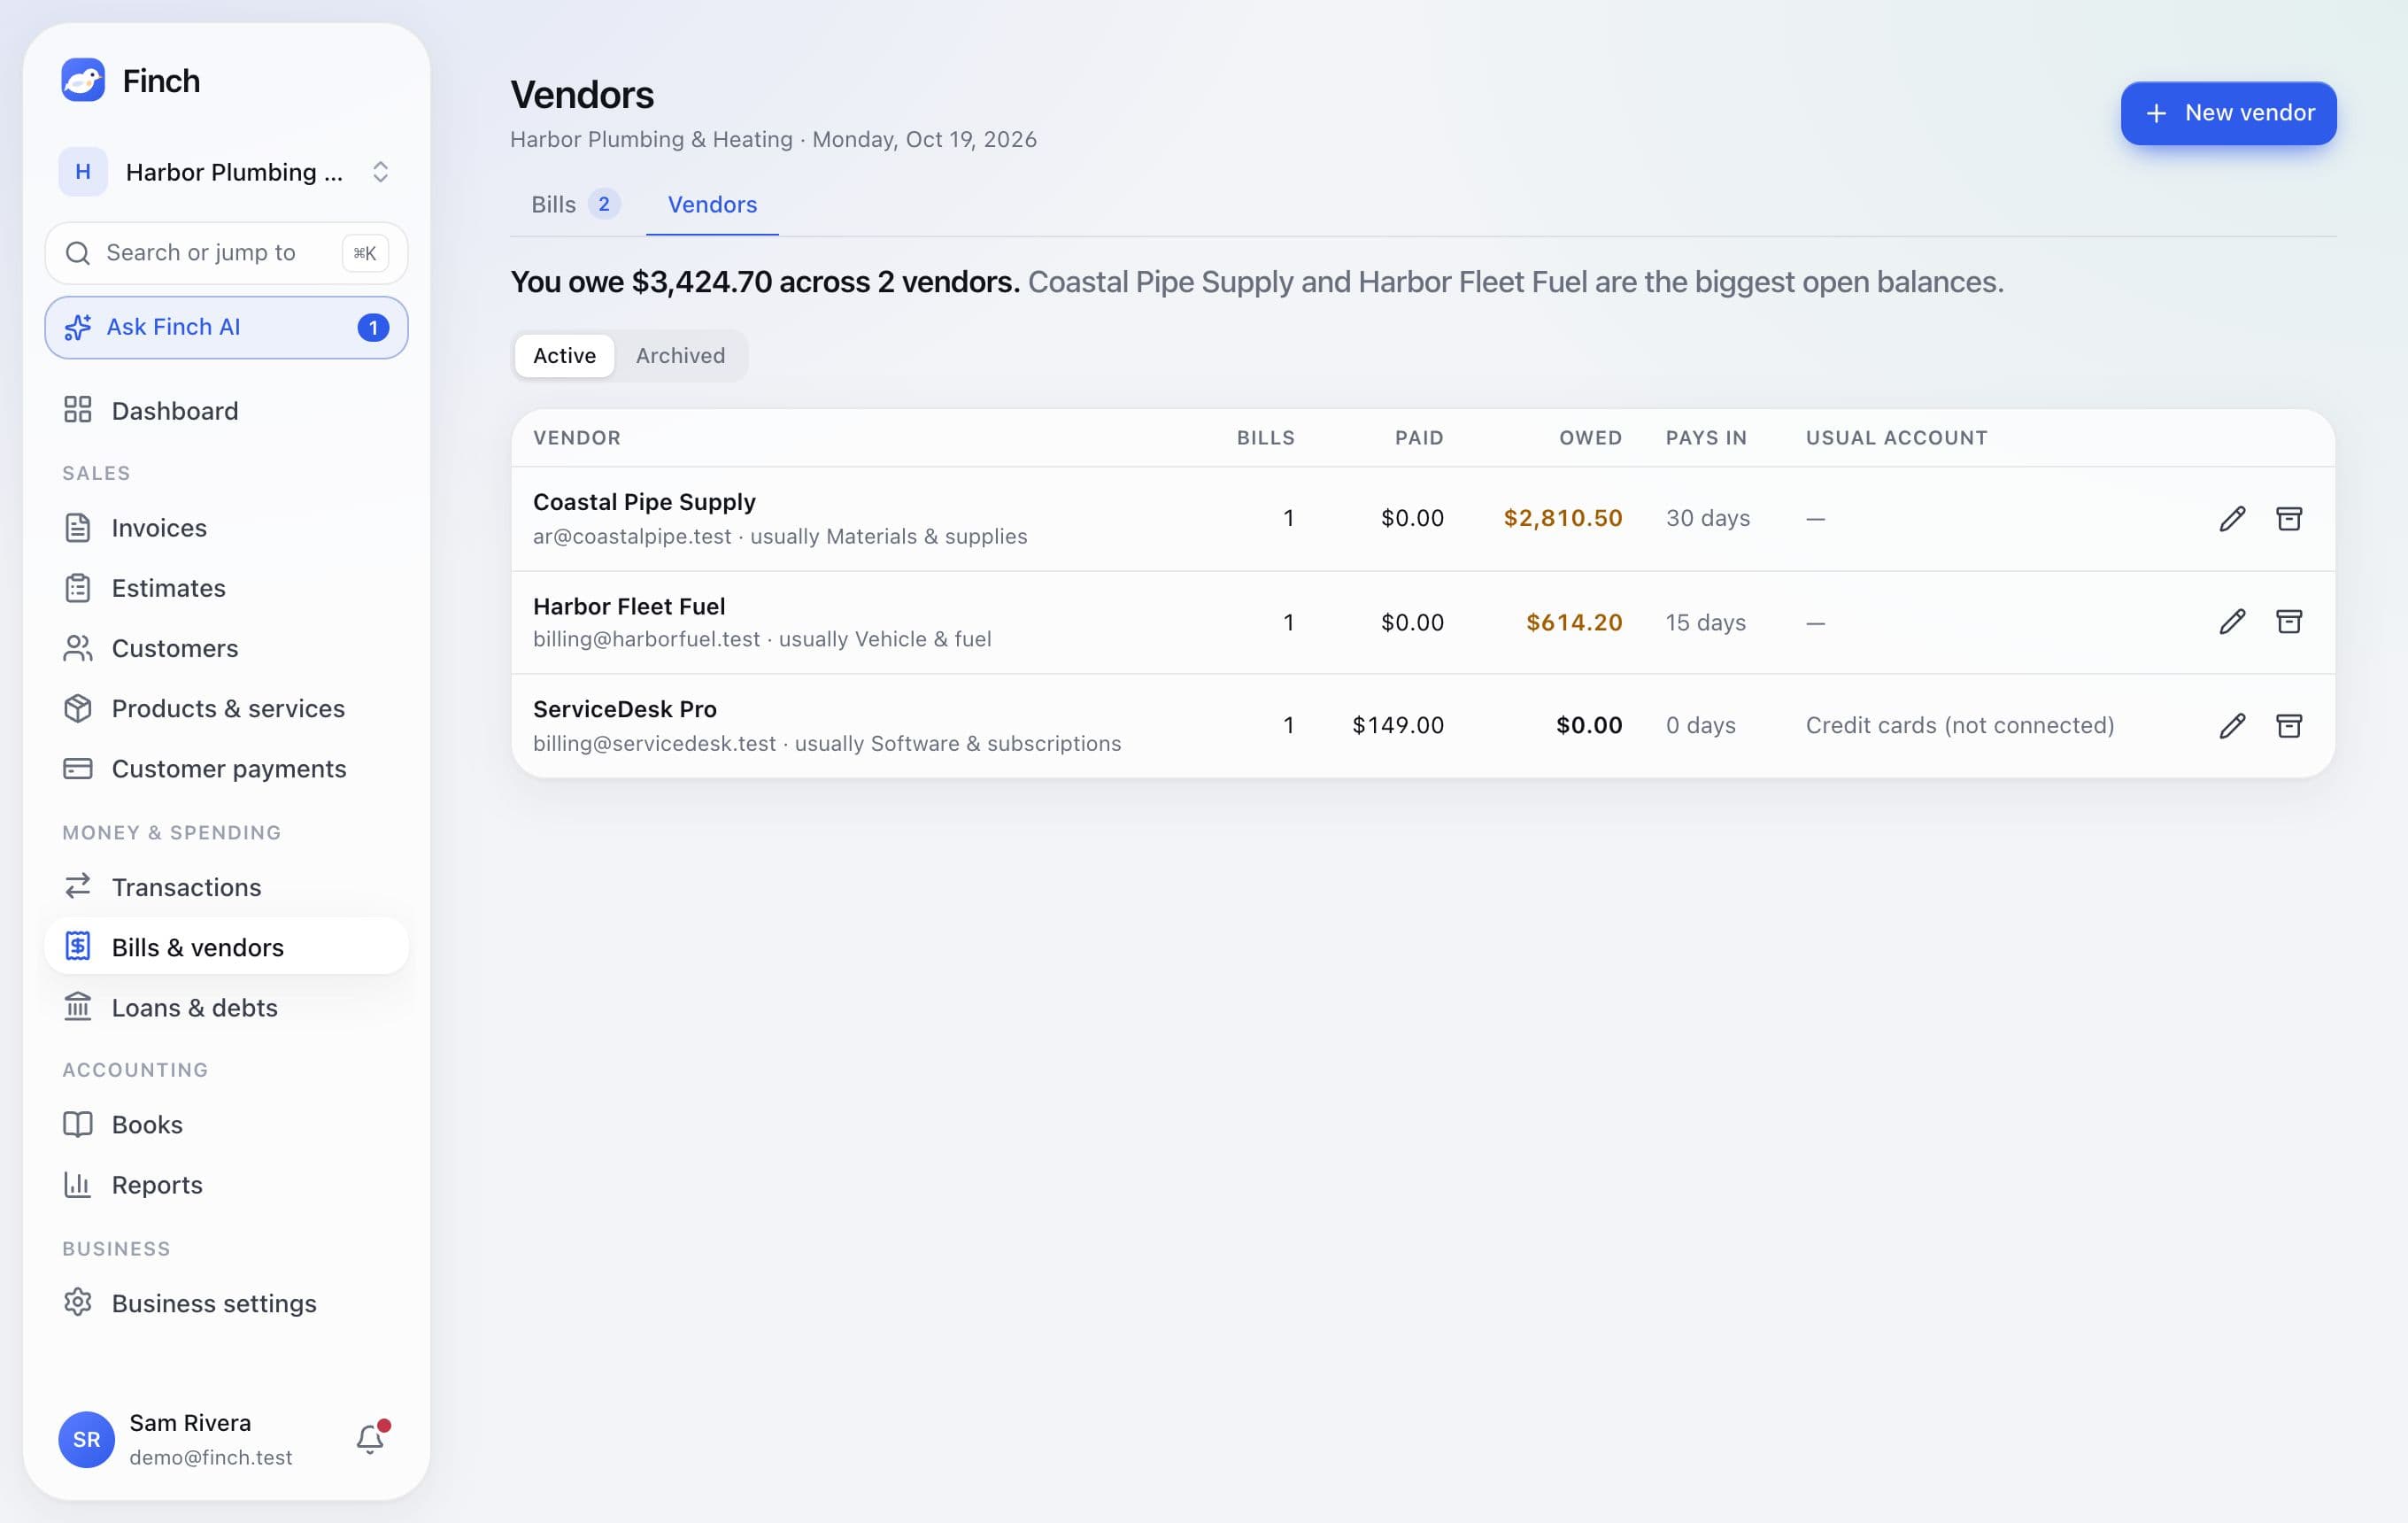Edit ServiceDesk Pro with pencil icon
Screen dimensions: 2408x1523
(2232, 726)
